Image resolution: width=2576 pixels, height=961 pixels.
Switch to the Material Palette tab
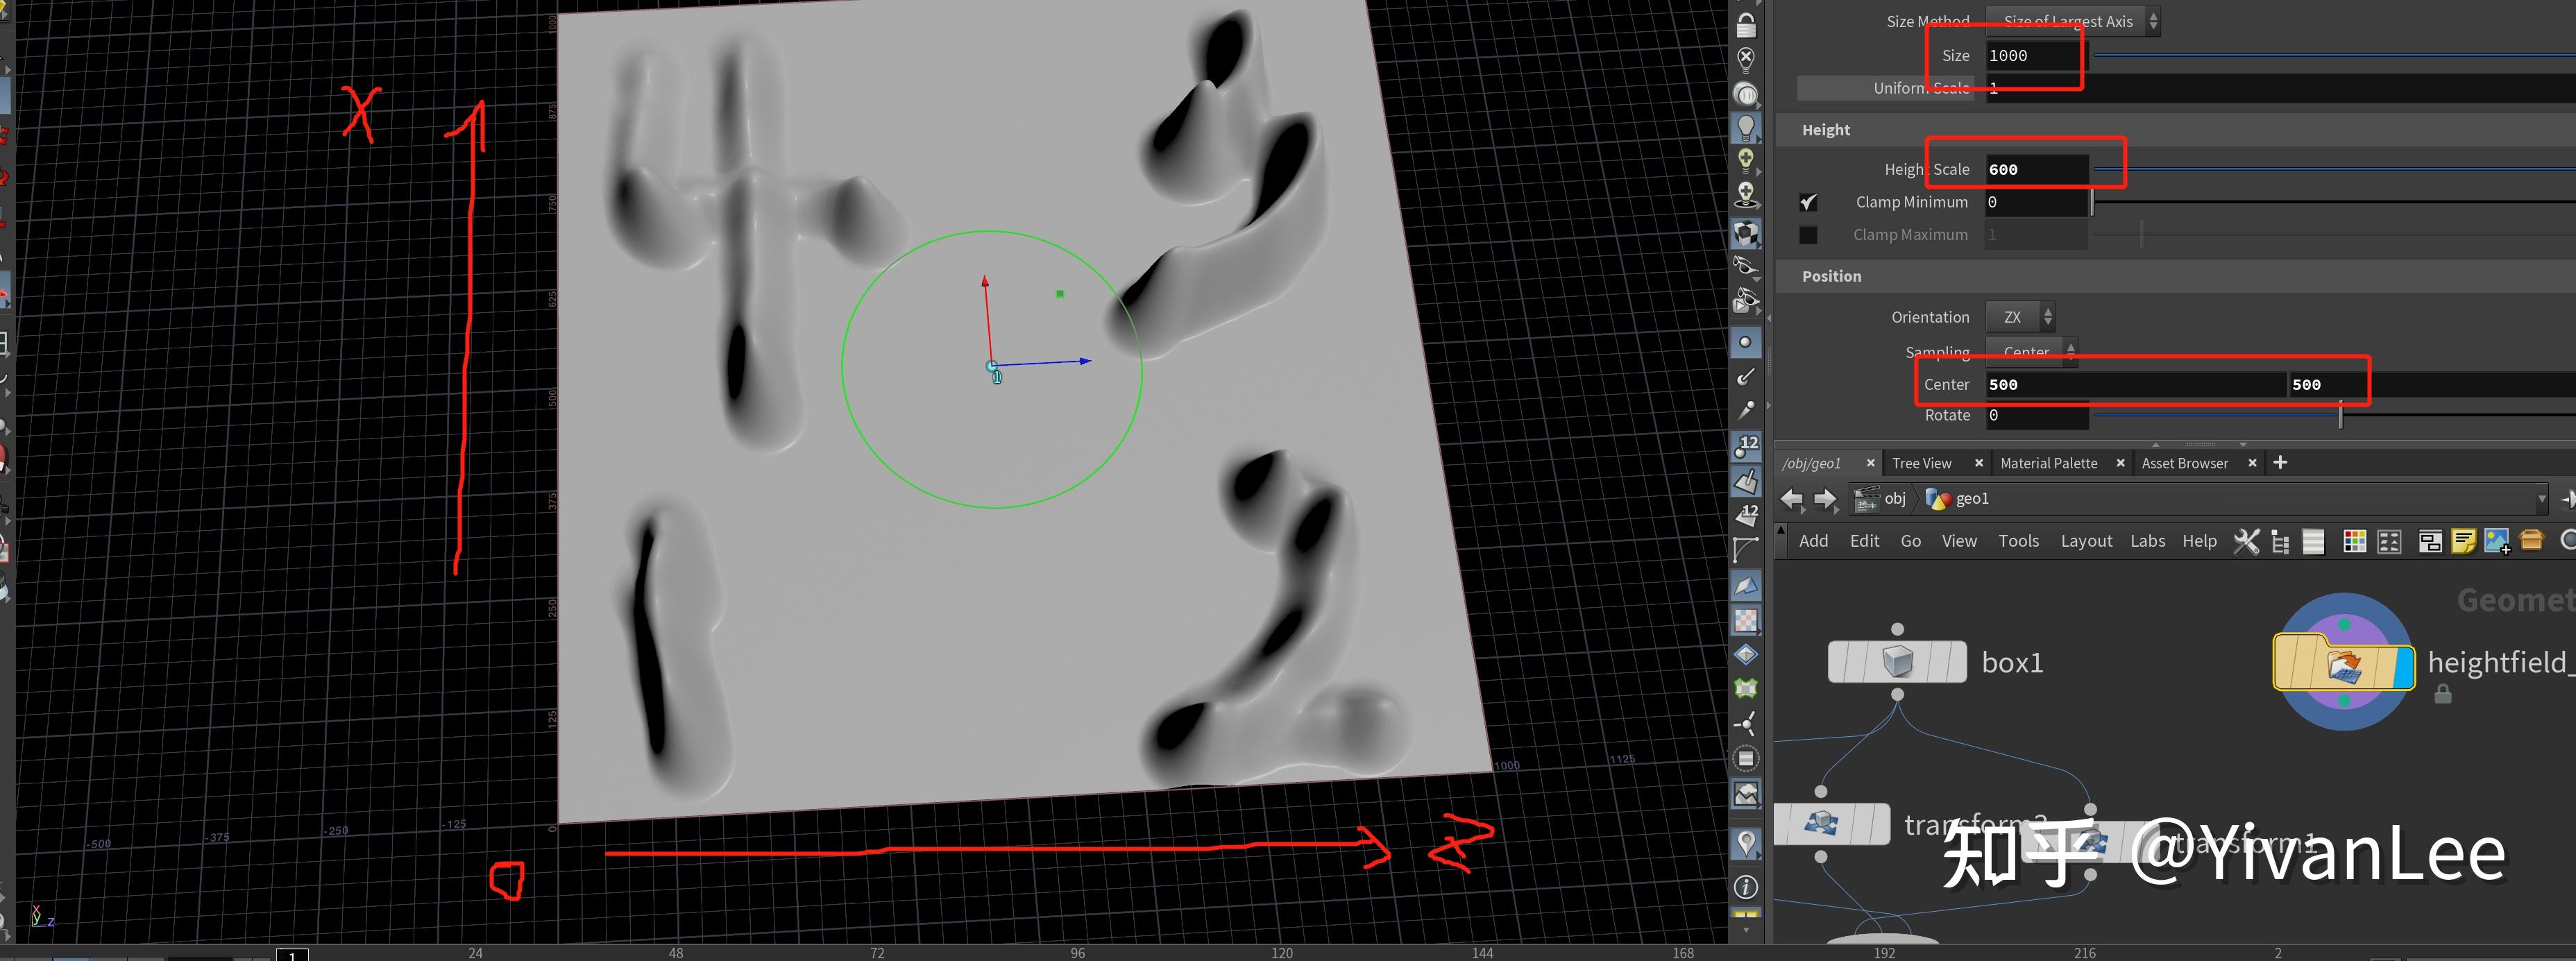tap(2049, 463)
